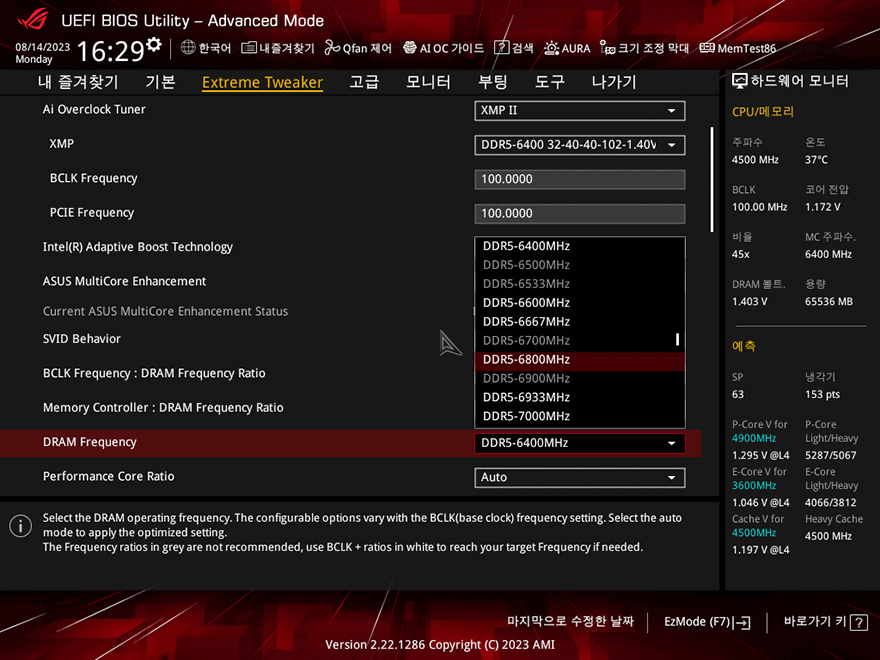Click the info icon beside the help text

point(21,526)
